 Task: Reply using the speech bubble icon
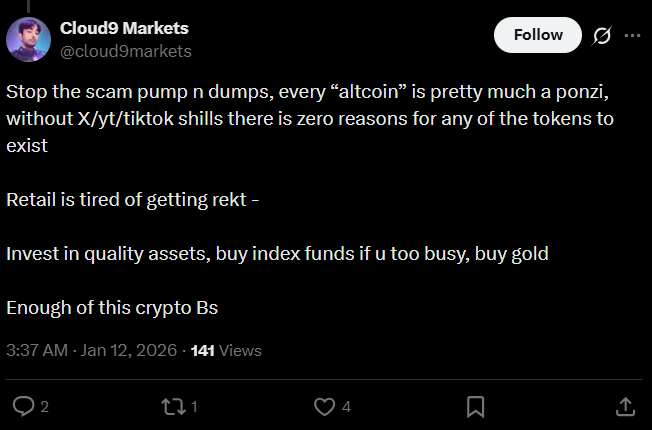tap(23, 406)
